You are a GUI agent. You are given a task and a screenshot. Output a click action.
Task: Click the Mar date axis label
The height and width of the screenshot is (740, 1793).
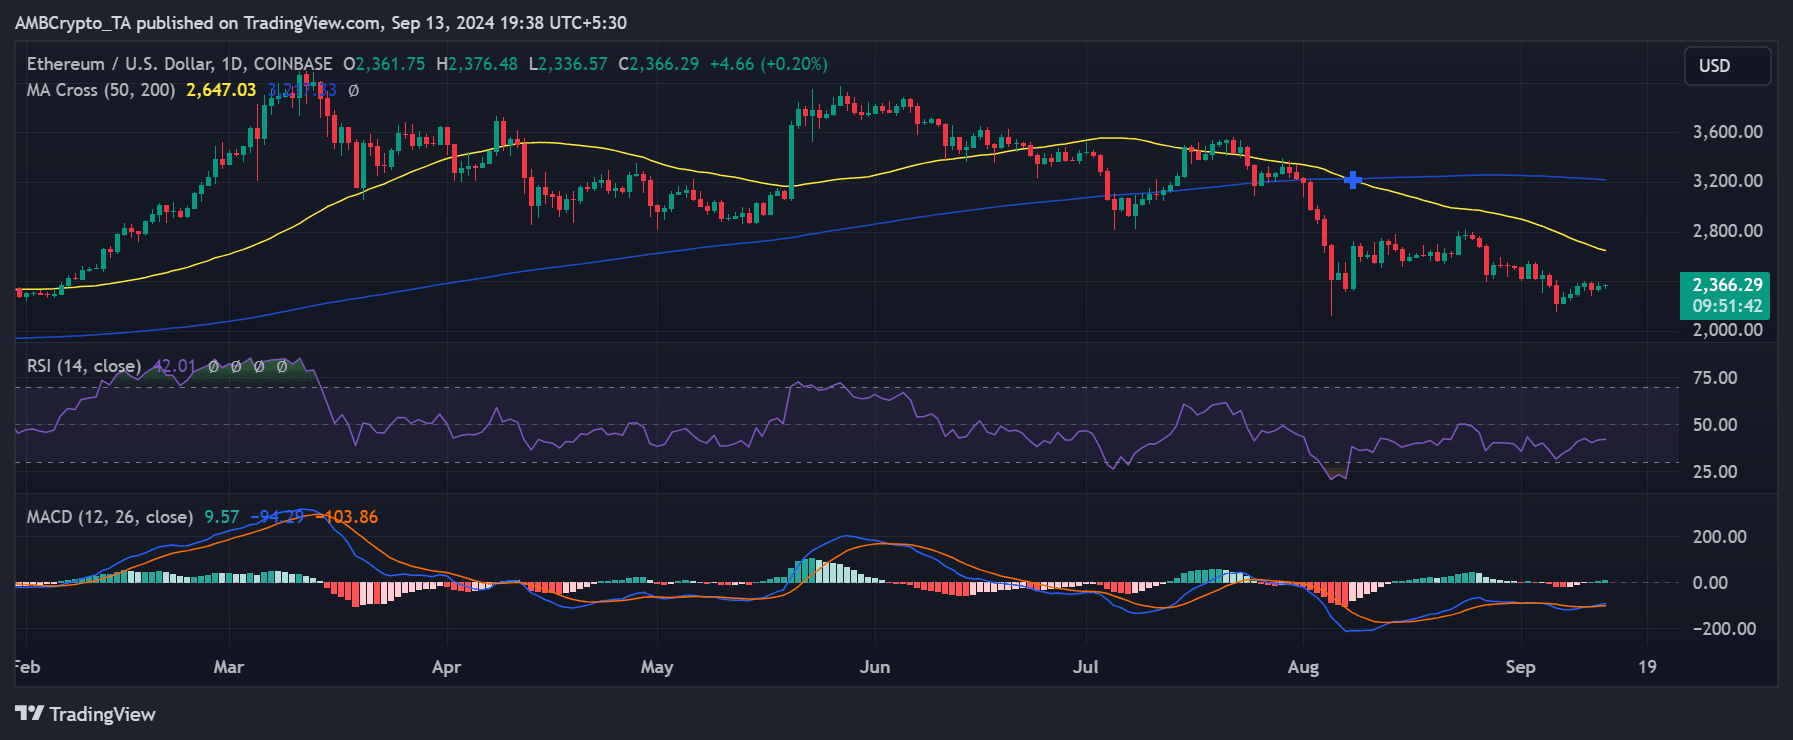tap(229, 667)
